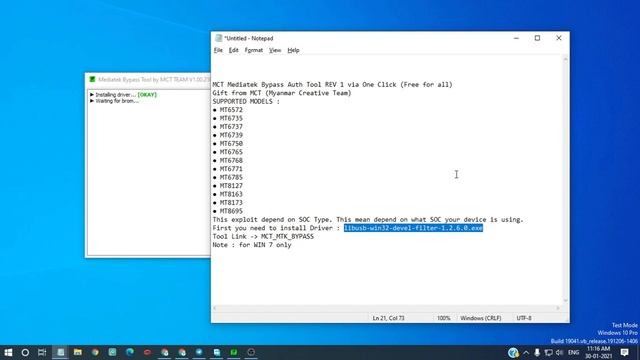The height and width of the screenshot is (360, 640).
Task: Click the microphone tray icon
Action: (537, 353)
